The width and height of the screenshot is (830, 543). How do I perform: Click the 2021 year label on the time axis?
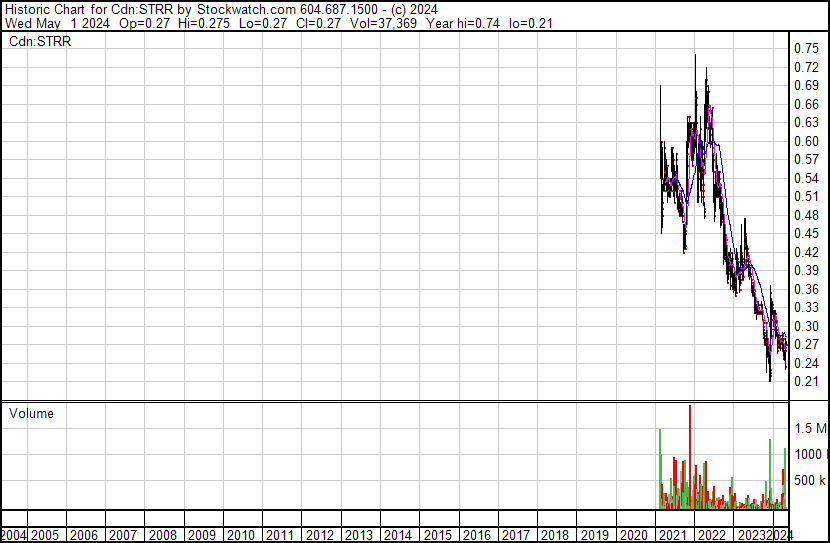(672, 534)
